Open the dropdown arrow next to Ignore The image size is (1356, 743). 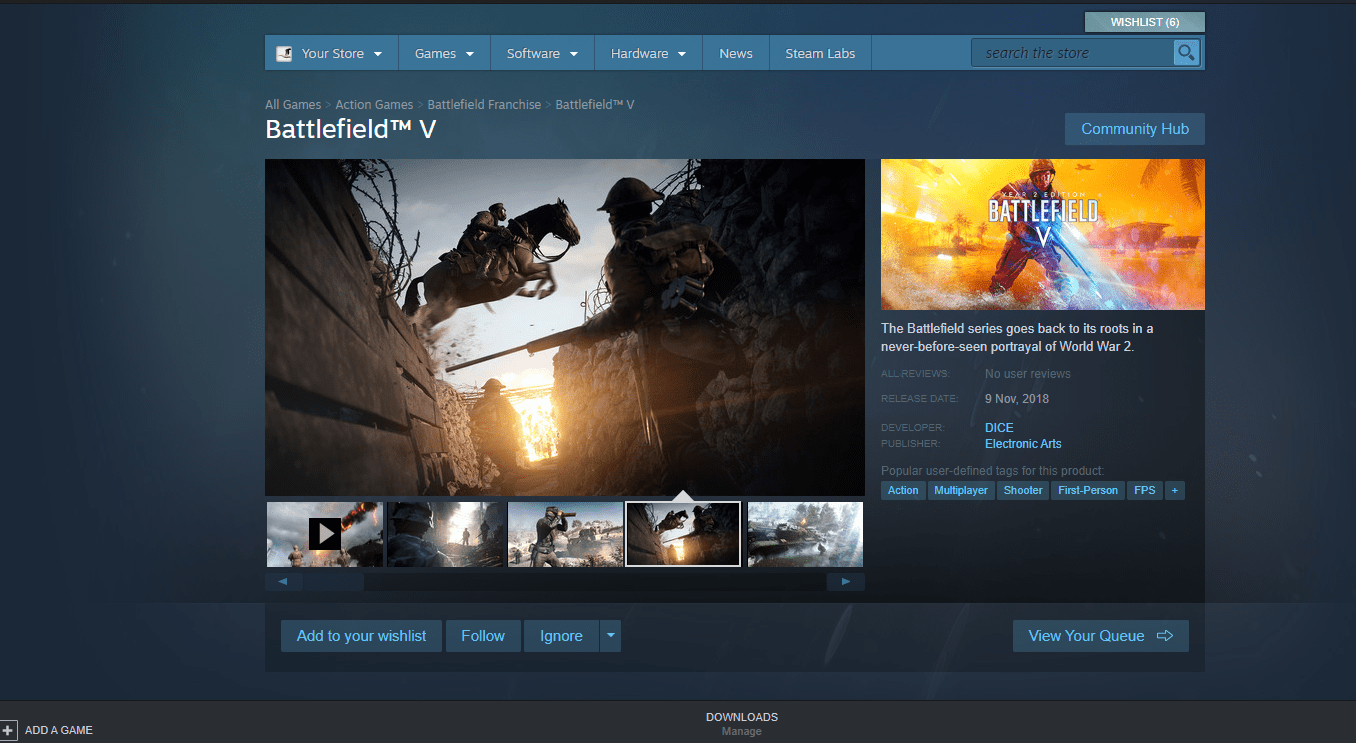pos(610,636)
